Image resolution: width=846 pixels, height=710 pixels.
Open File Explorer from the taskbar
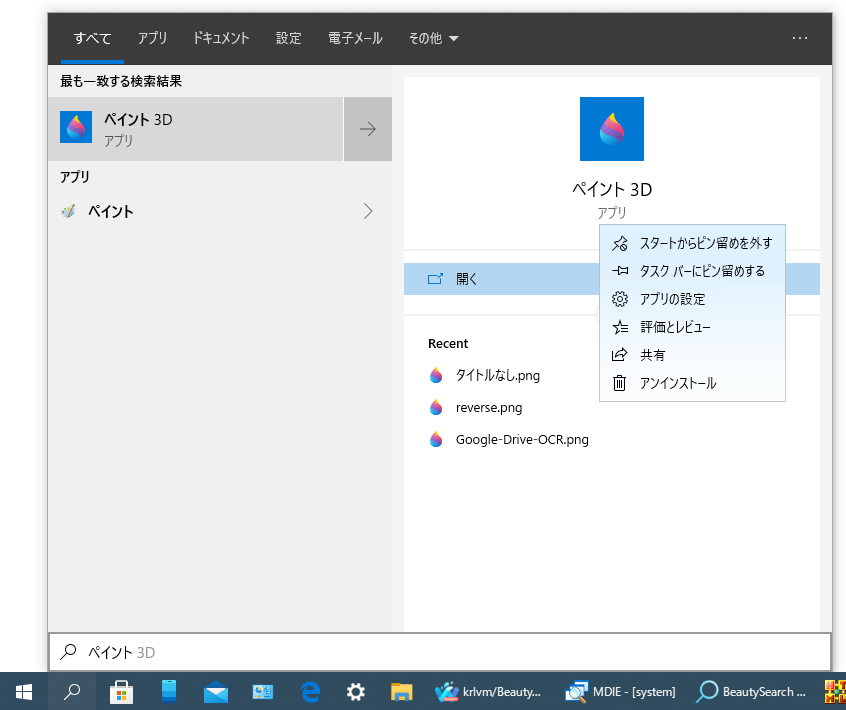pyautogui.click(x=401, y=691)
